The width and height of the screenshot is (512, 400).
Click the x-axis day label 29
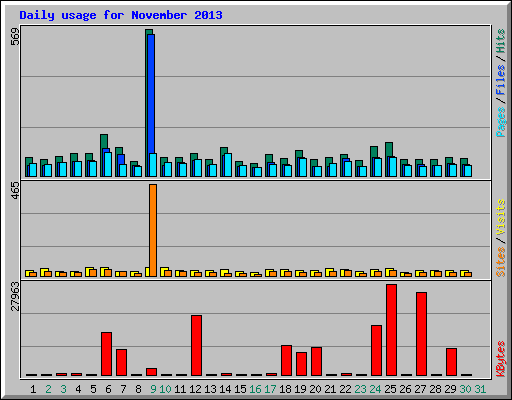(x=450, y=389)
